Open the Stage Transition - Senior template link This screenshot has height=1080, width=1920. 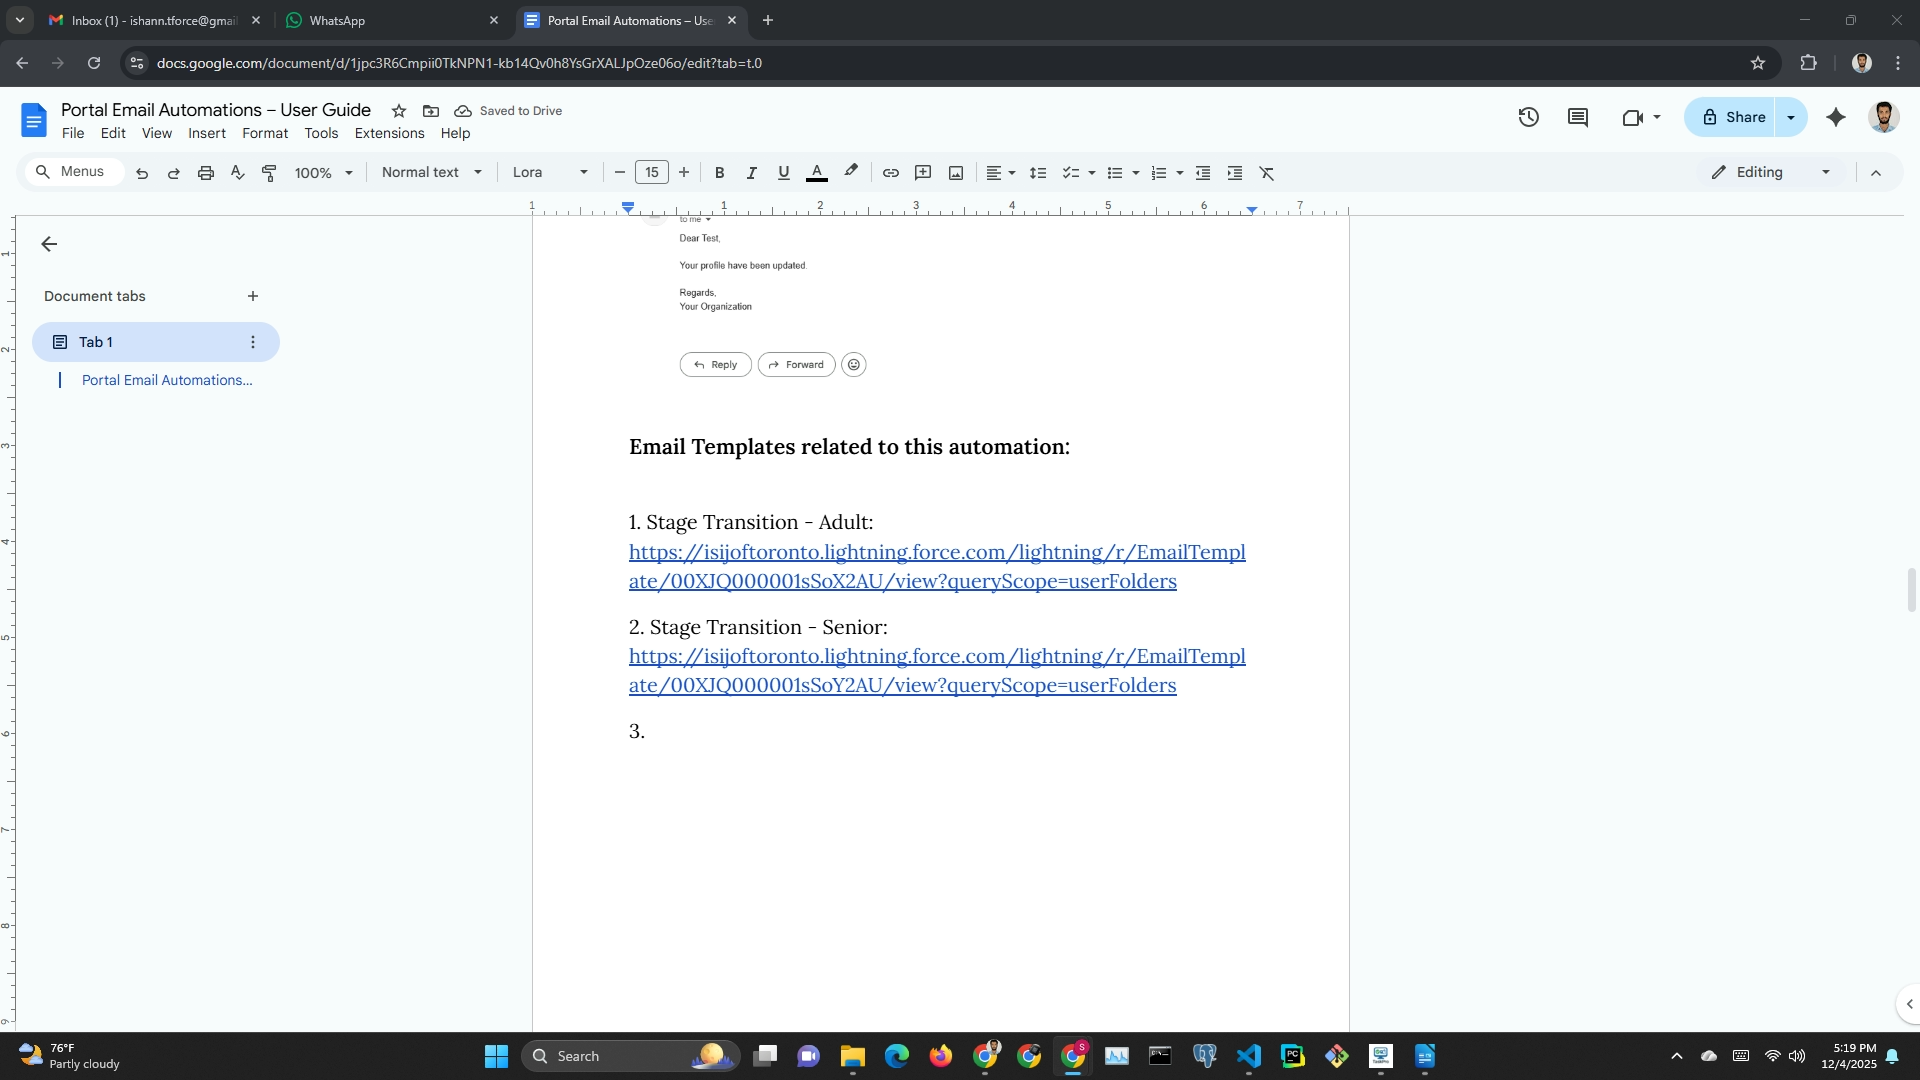click(936, 657)
